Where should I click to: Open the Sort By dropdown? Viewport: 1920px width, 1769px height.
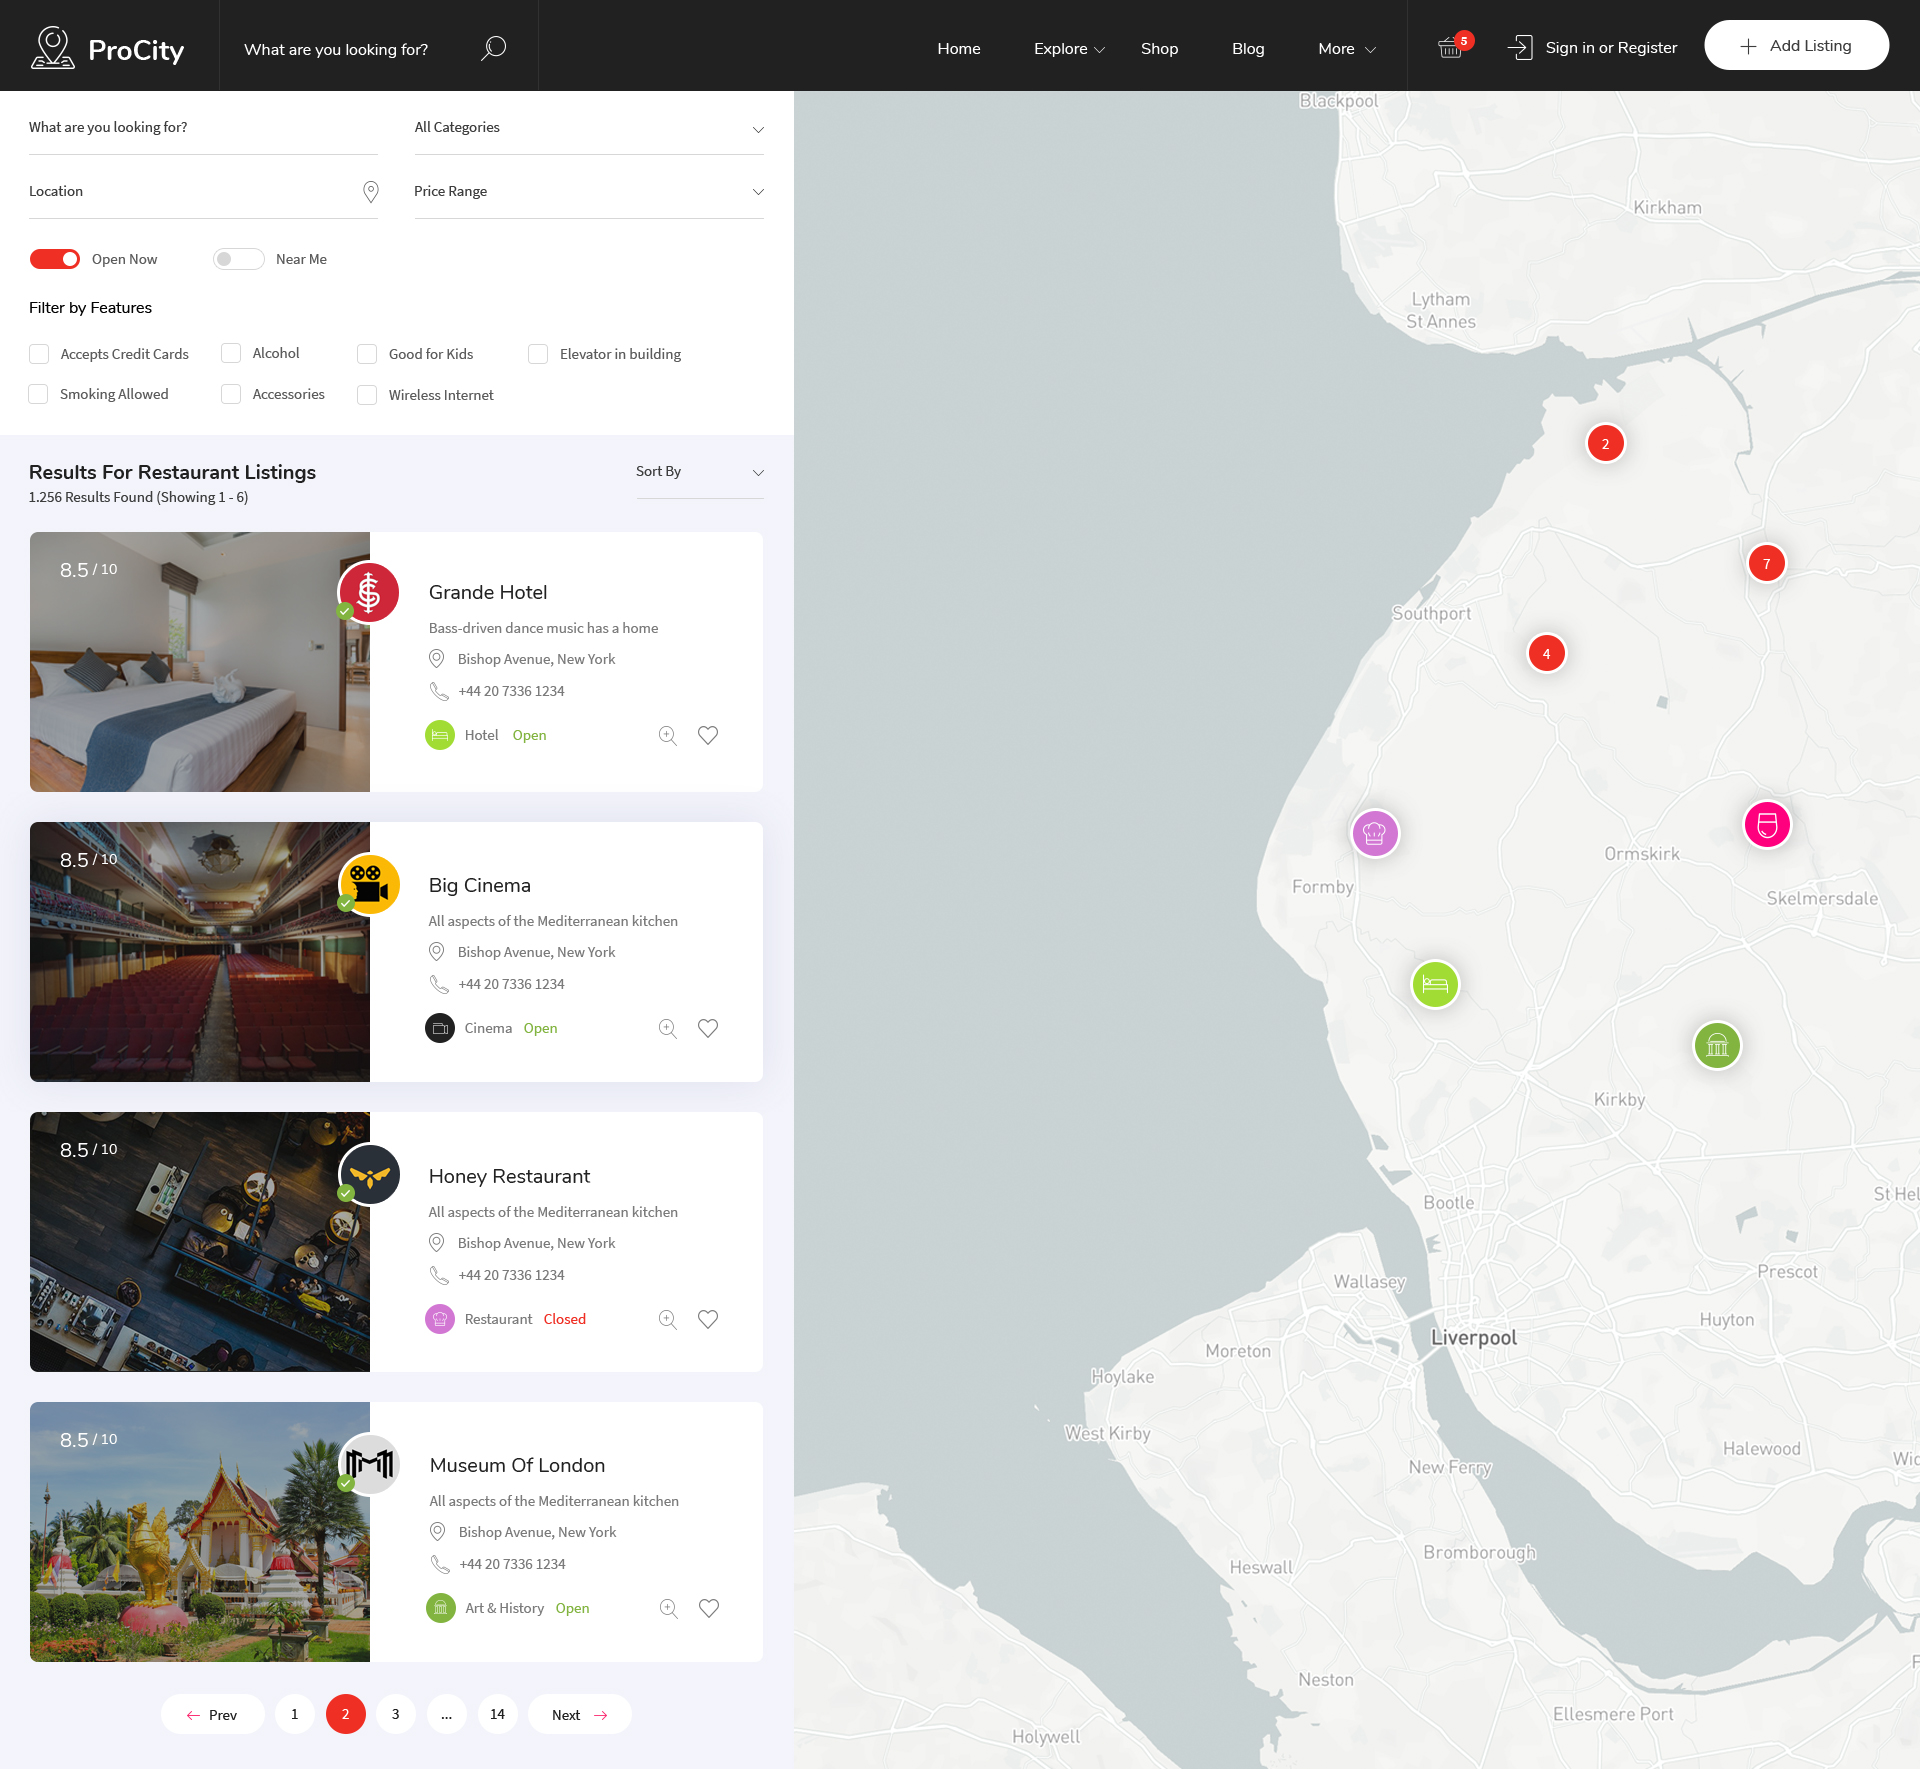click(x=699, y=472)
